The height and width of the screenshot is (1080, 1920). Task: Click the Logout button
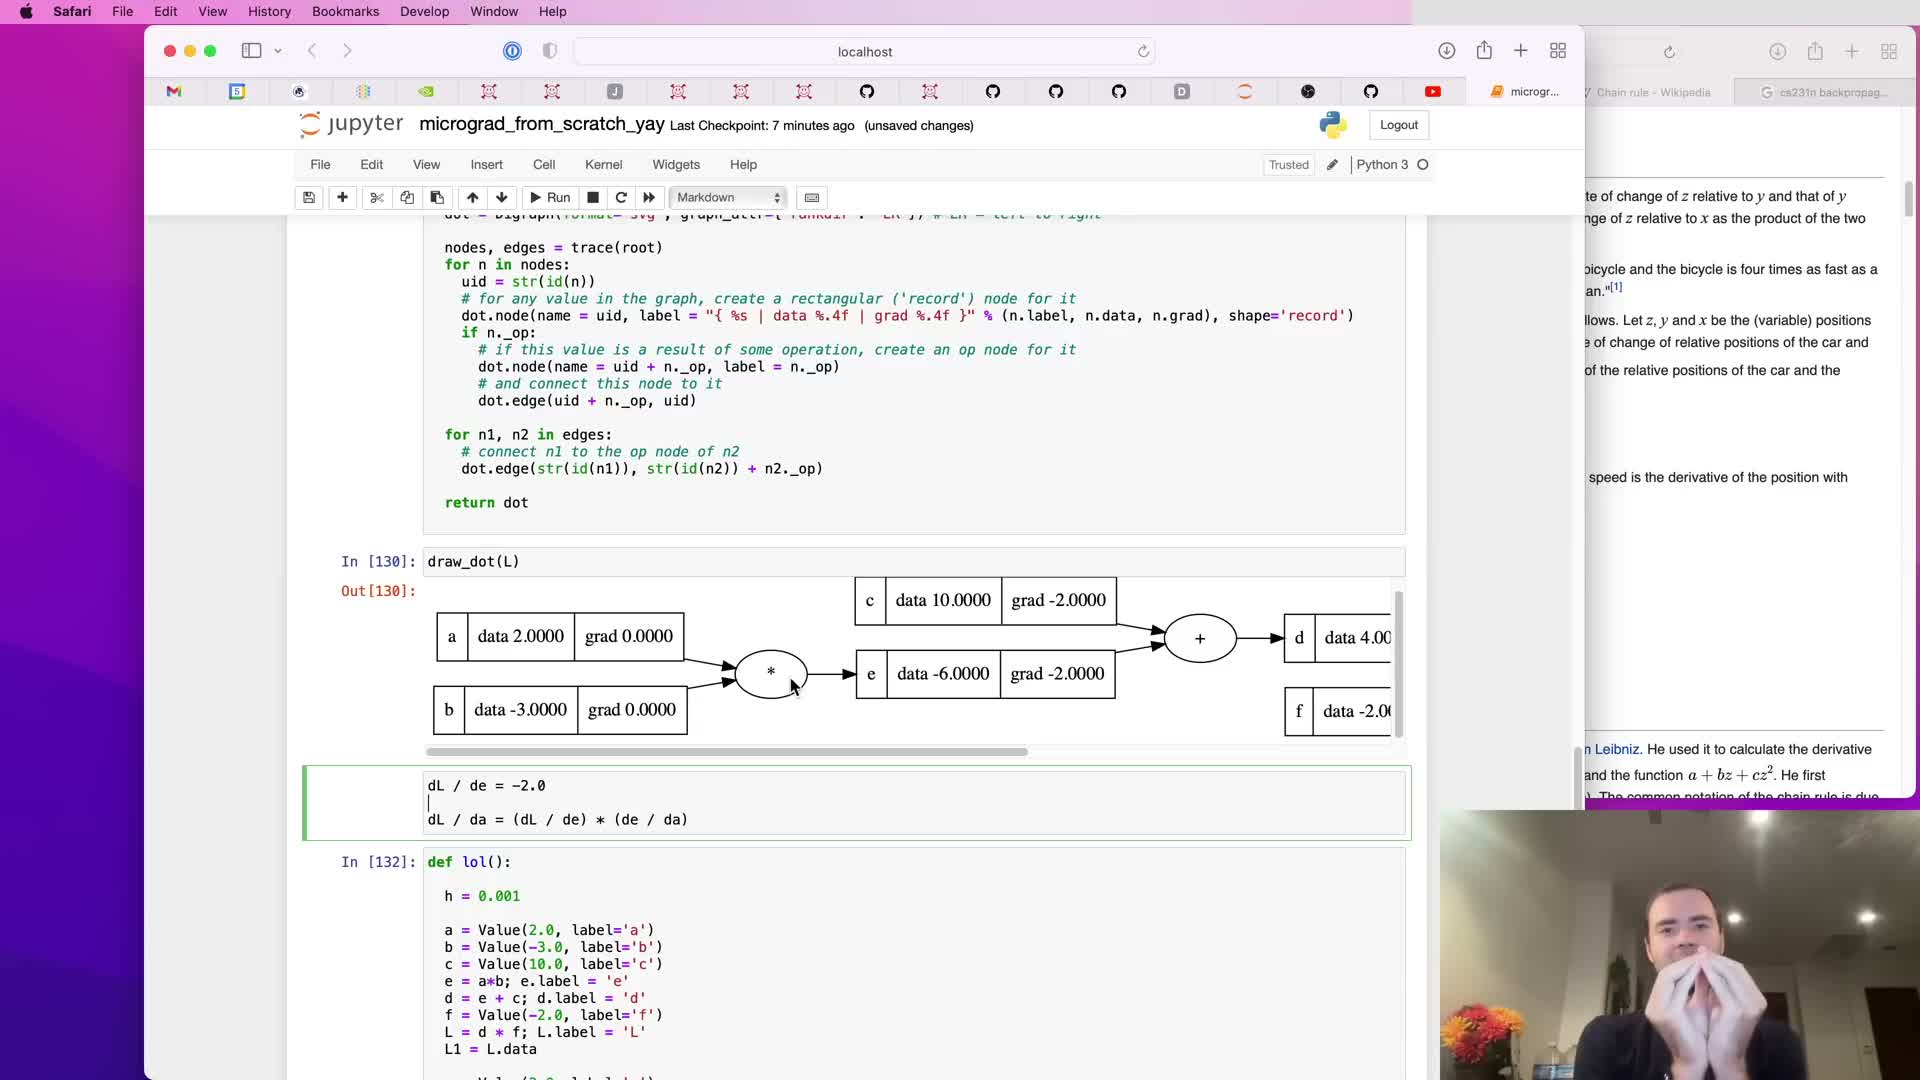[x=1398, y=125]
